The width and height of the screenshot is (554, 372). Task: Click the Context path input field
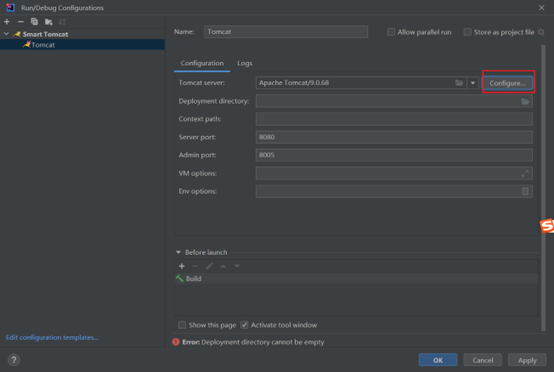[394, 119]
